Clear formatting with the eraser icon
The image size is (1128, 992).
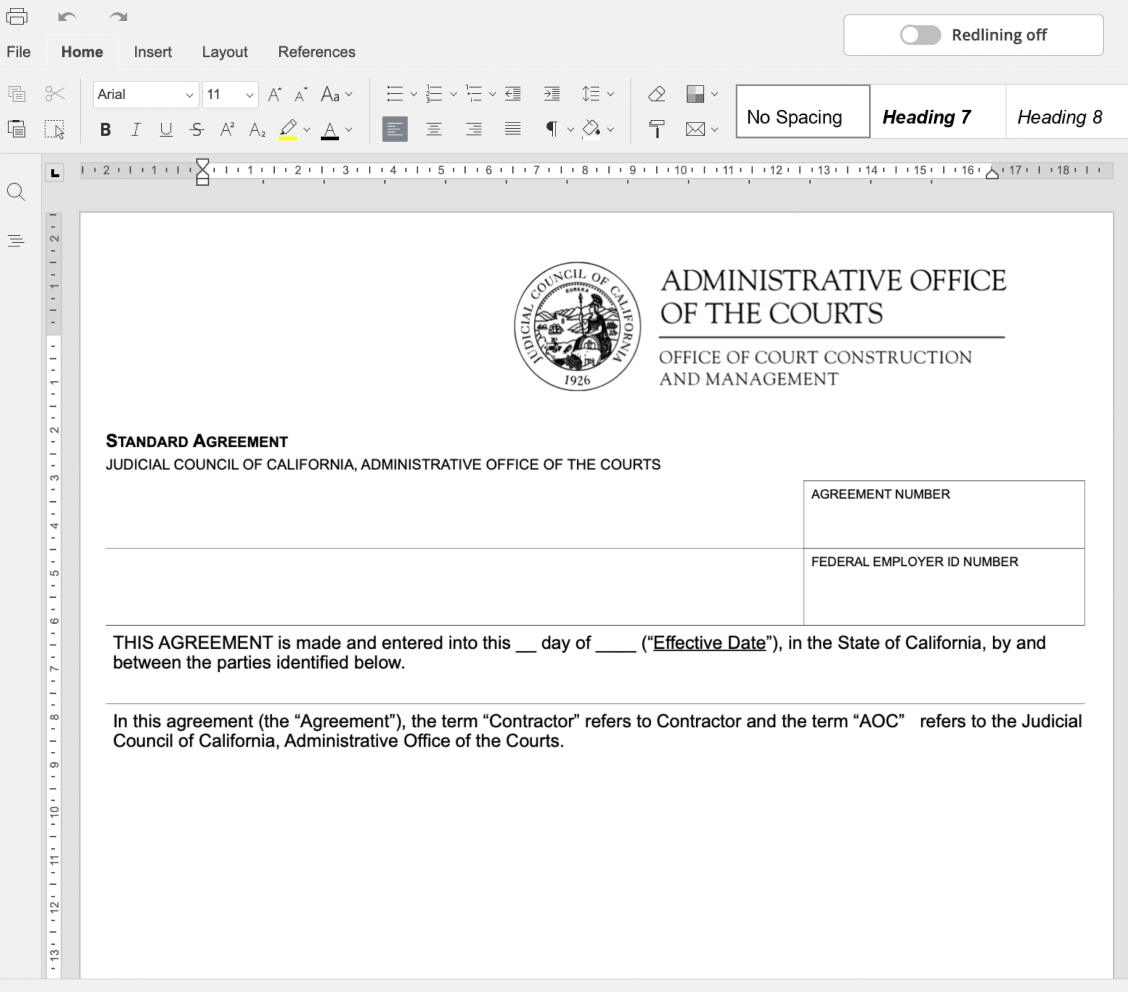click(x=656, y=93)
